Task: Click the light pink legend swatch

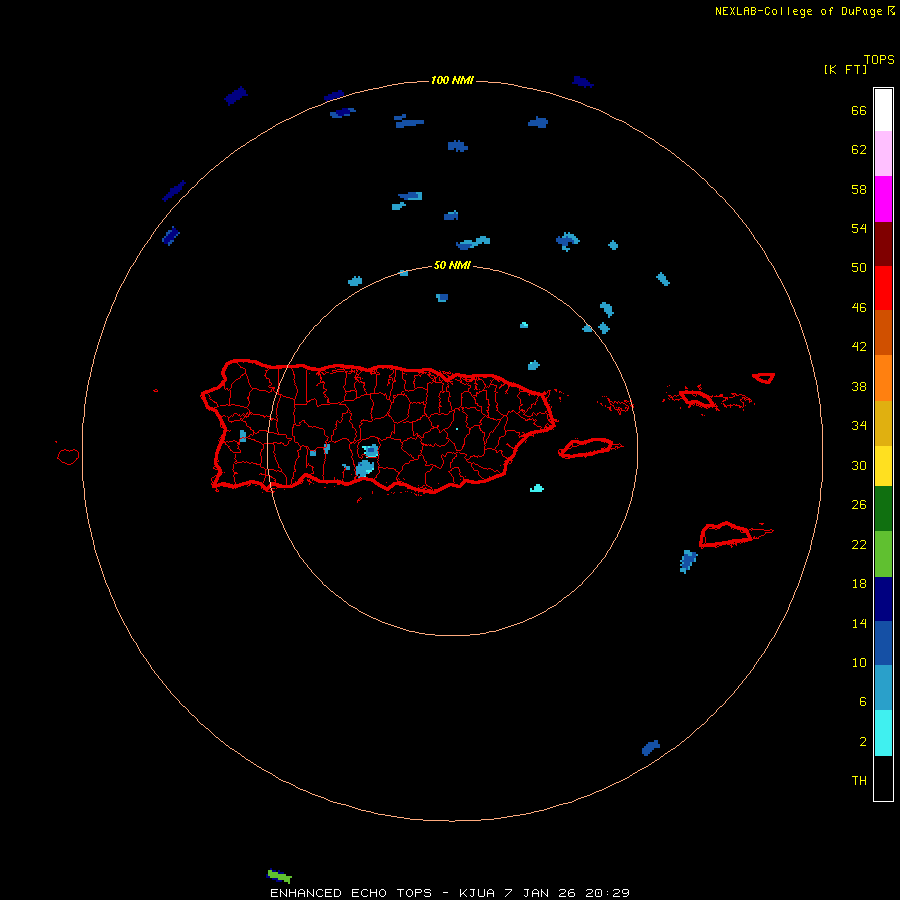Action: click(883, 153)
